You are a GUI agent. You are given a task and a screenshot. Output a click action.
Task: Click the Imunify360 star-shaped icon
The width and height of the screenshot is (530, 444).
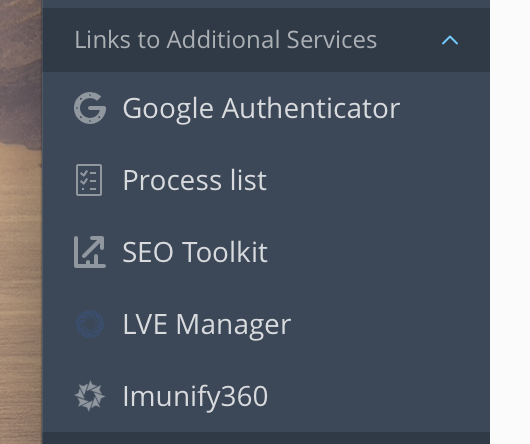pos(90,396)
